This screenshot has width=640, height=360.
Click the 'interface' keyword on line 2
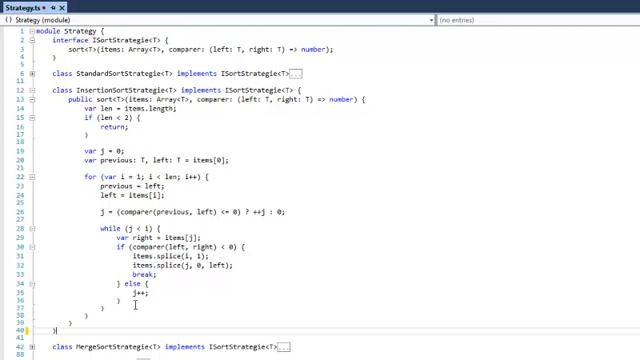[x=70, y=40]
